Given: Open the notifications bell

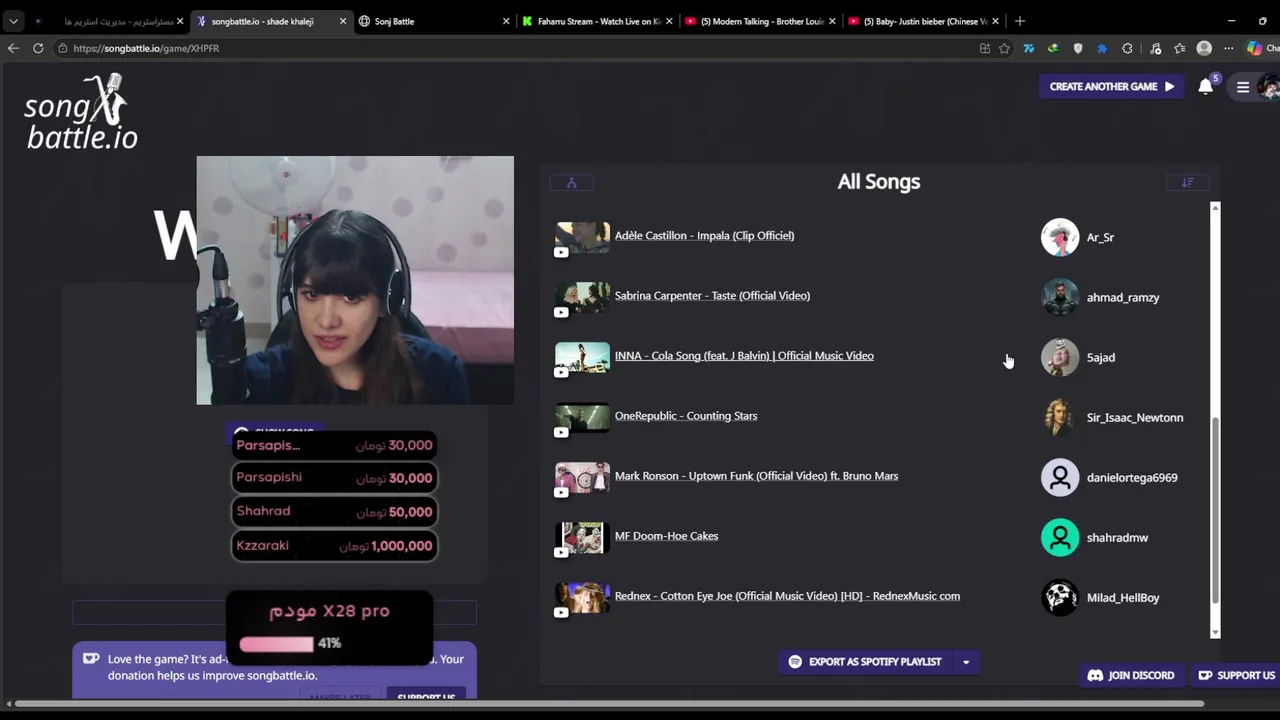Looking at the screenshot, I should pos(1206,86).
